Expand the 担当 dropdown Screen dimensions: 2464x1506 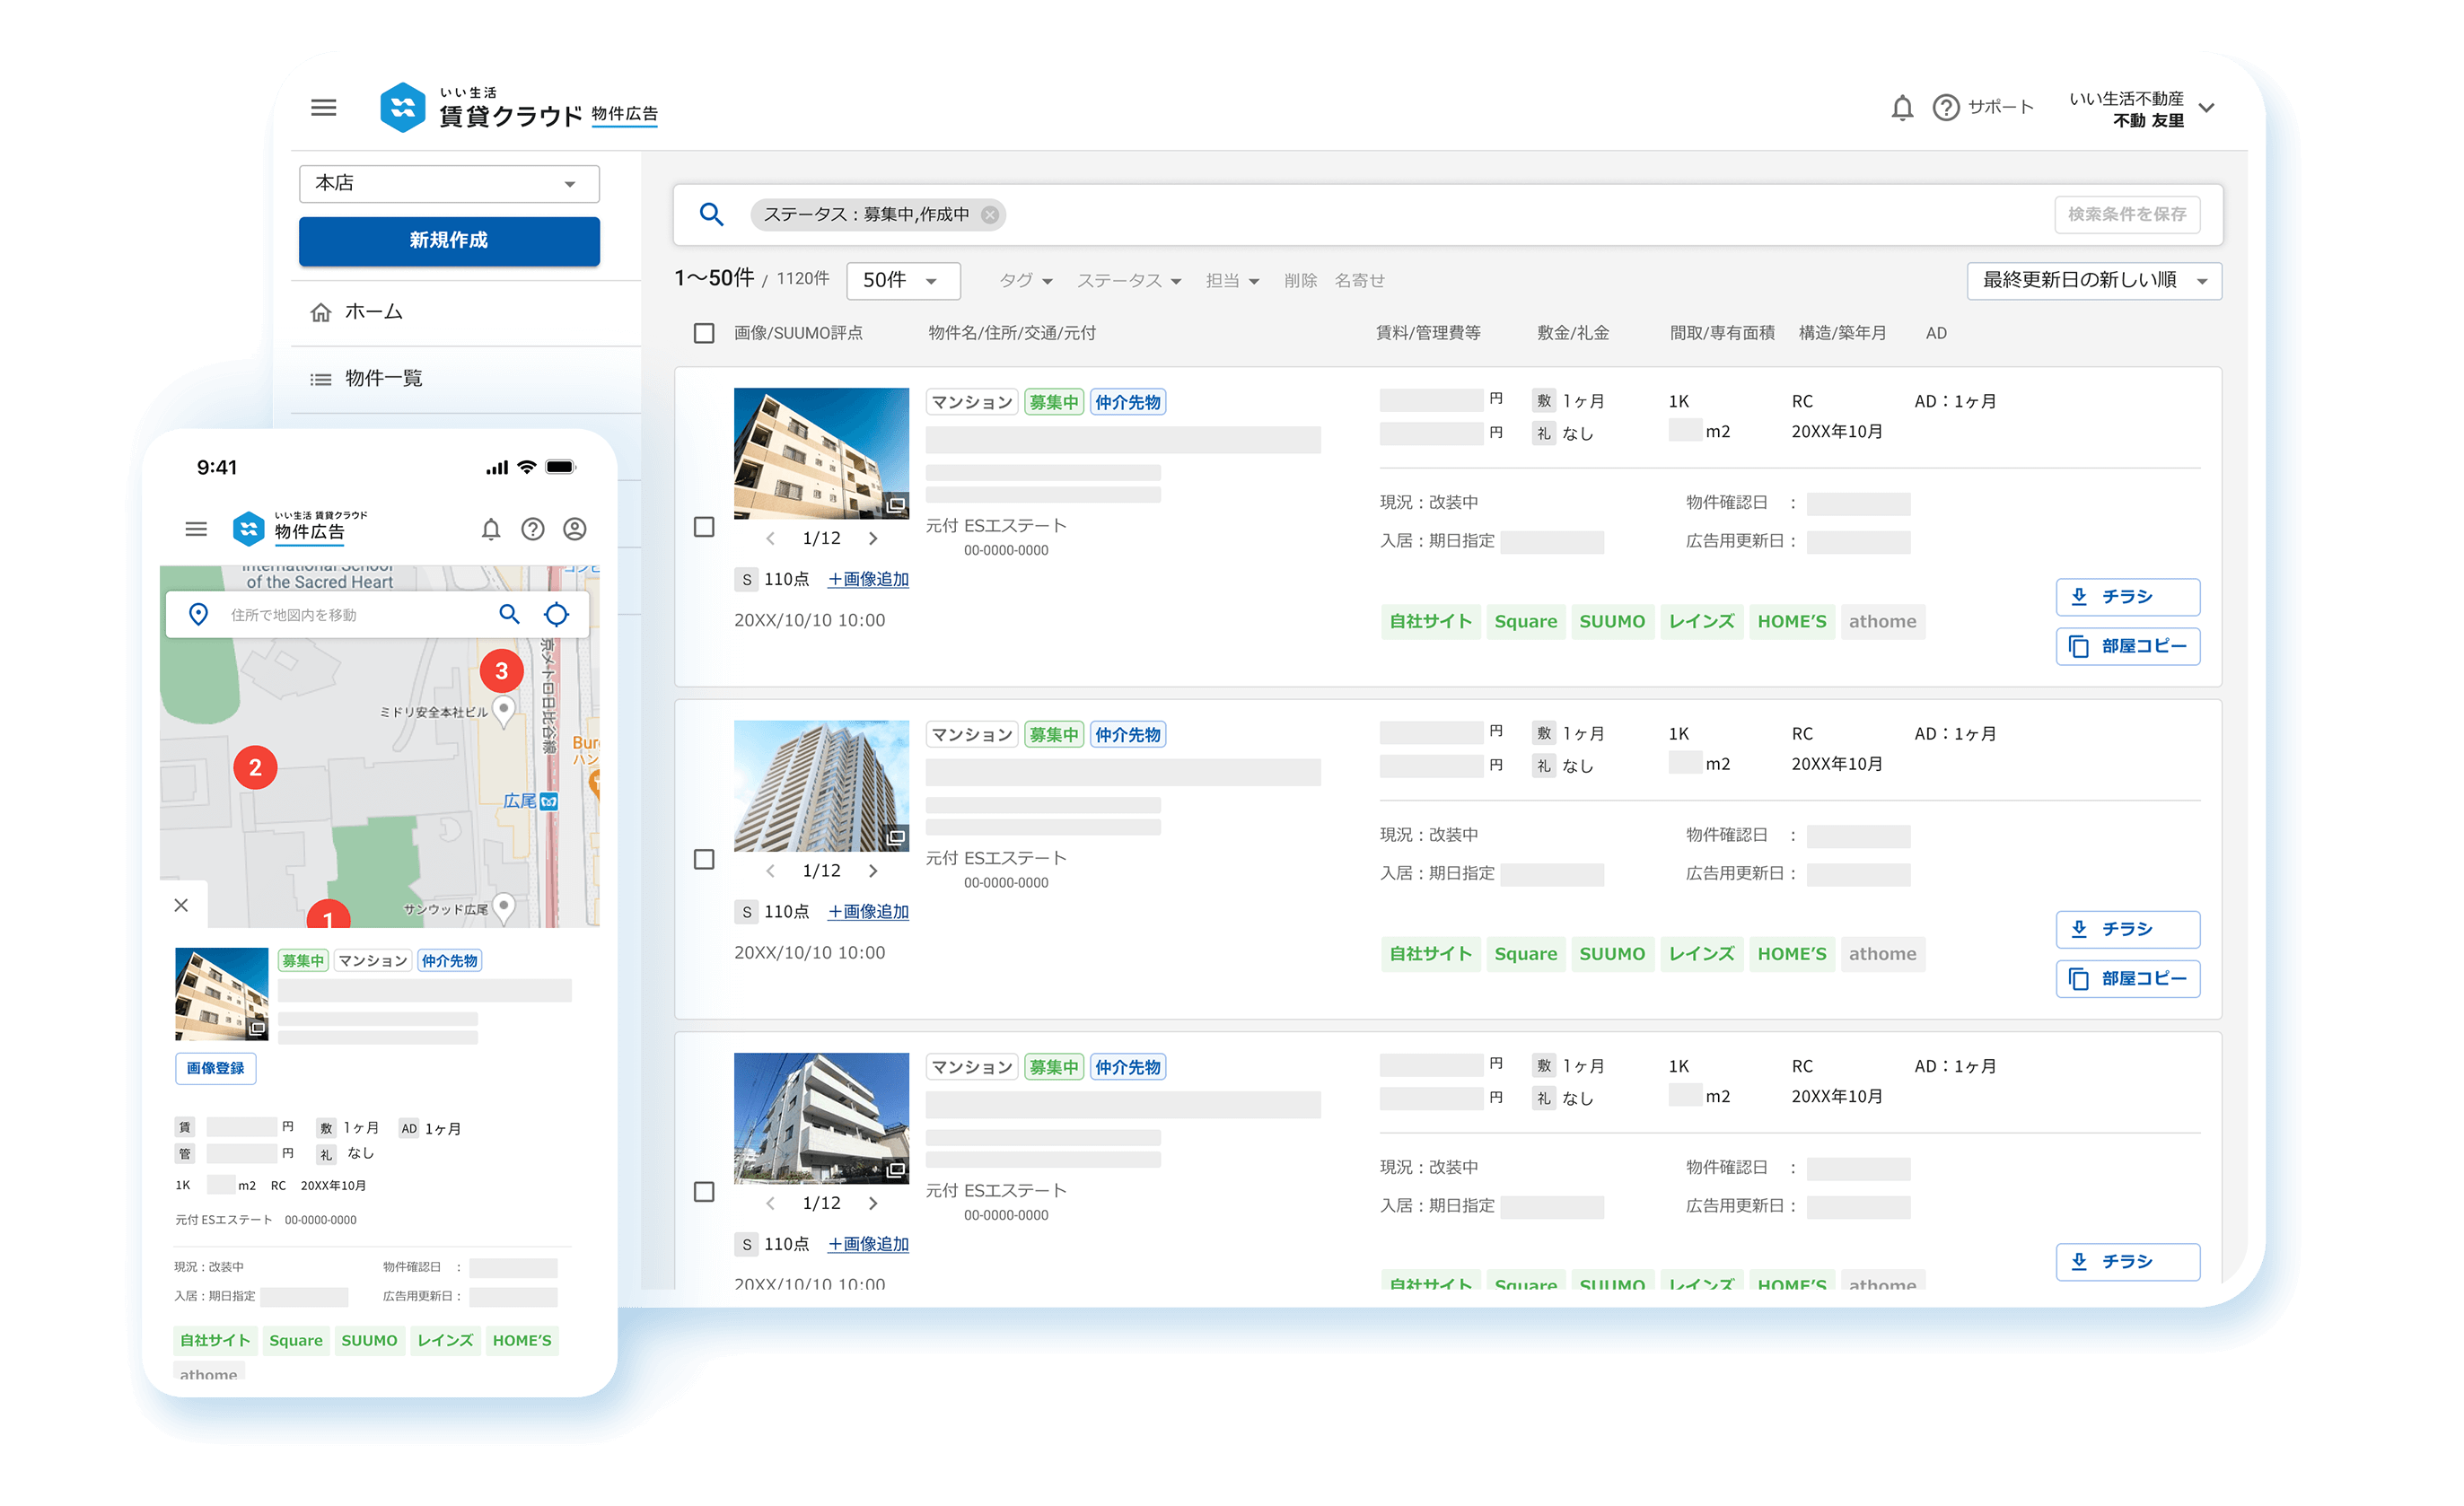[x=1232, y=281]
